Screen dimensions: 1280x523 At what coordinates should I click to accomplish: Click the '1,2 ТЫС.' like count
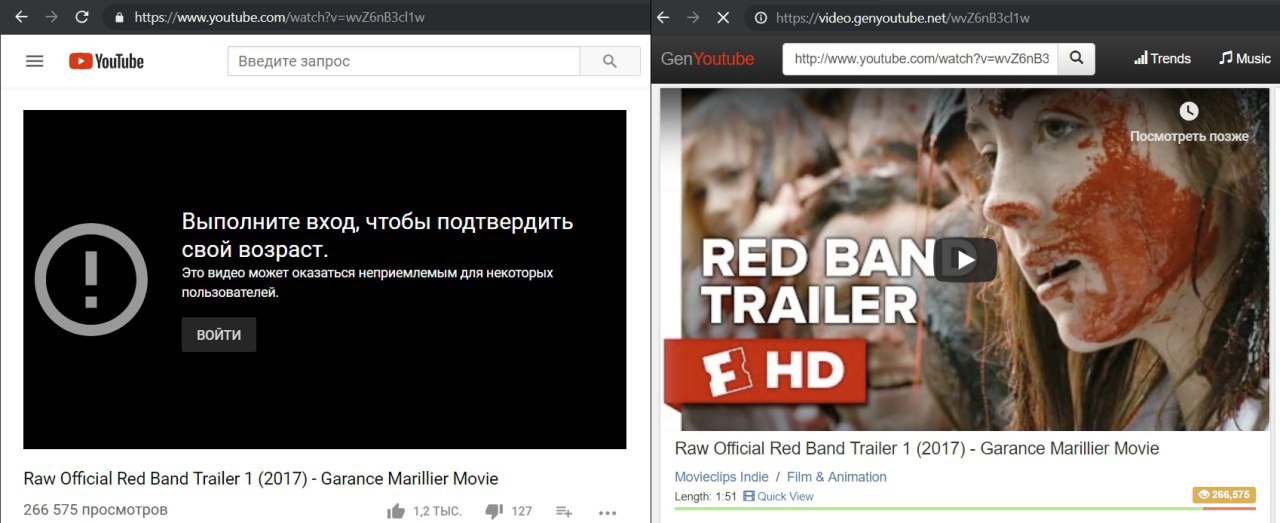coord(437,511)
